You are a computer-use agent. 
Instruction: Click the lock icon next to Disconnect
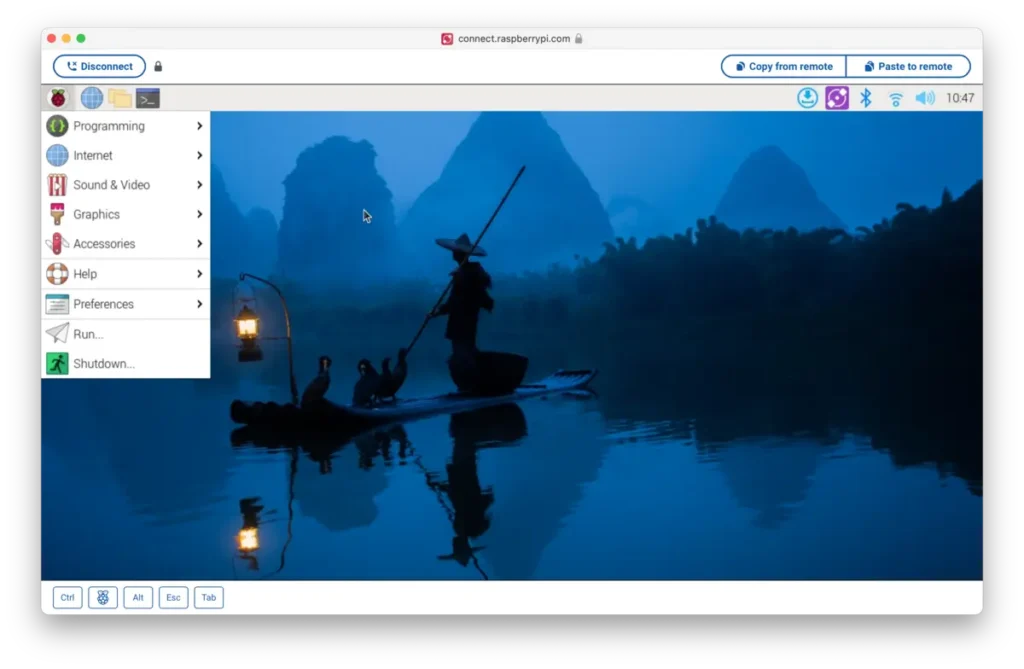pos(158,66)
